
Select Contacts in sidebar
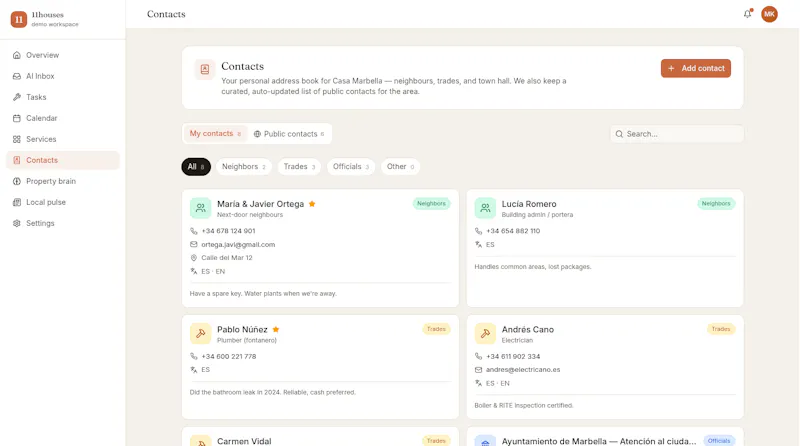pos(63,160)
